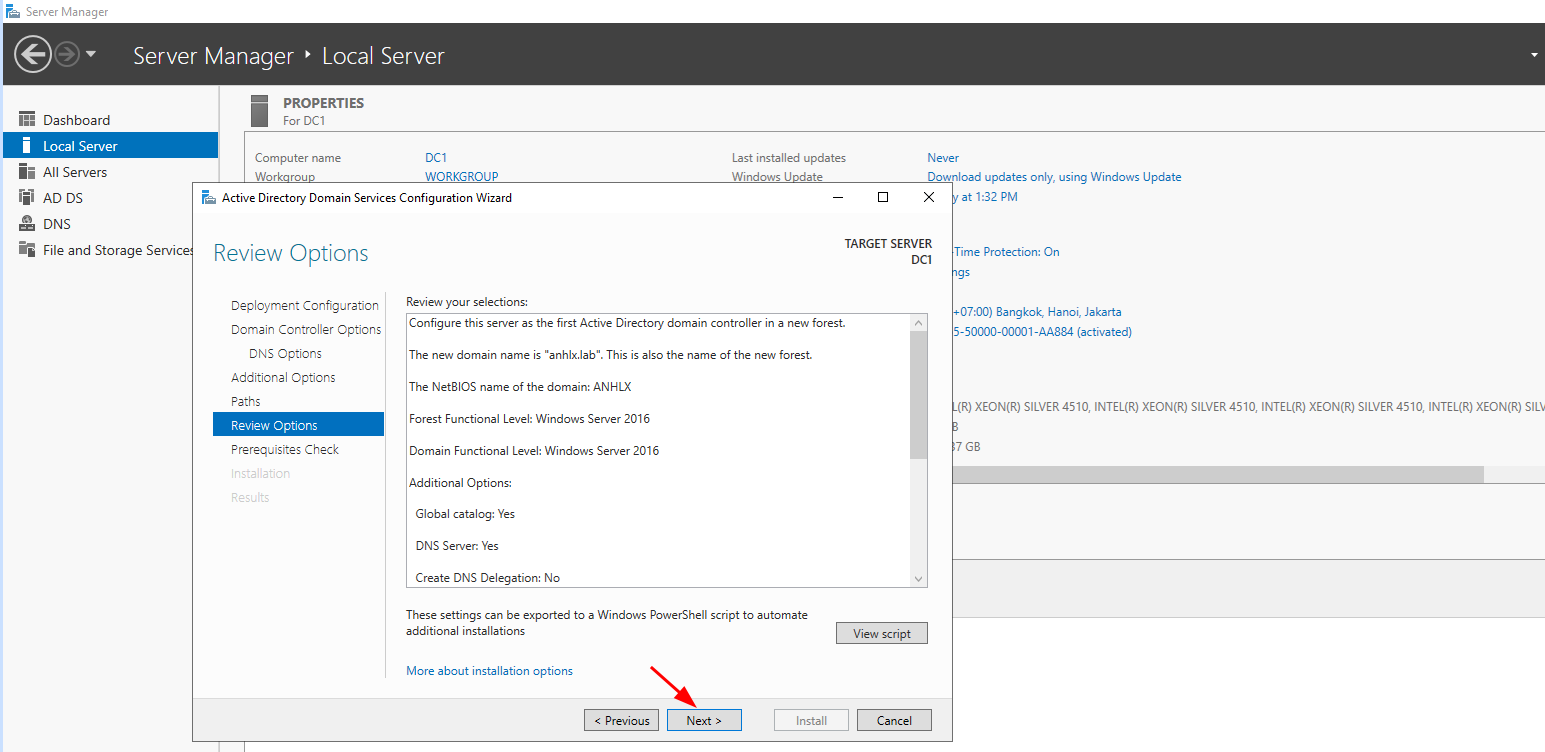Open File and Storage Services icon
The height and width of the screenshot is (752, 1545).
(27, 250)
